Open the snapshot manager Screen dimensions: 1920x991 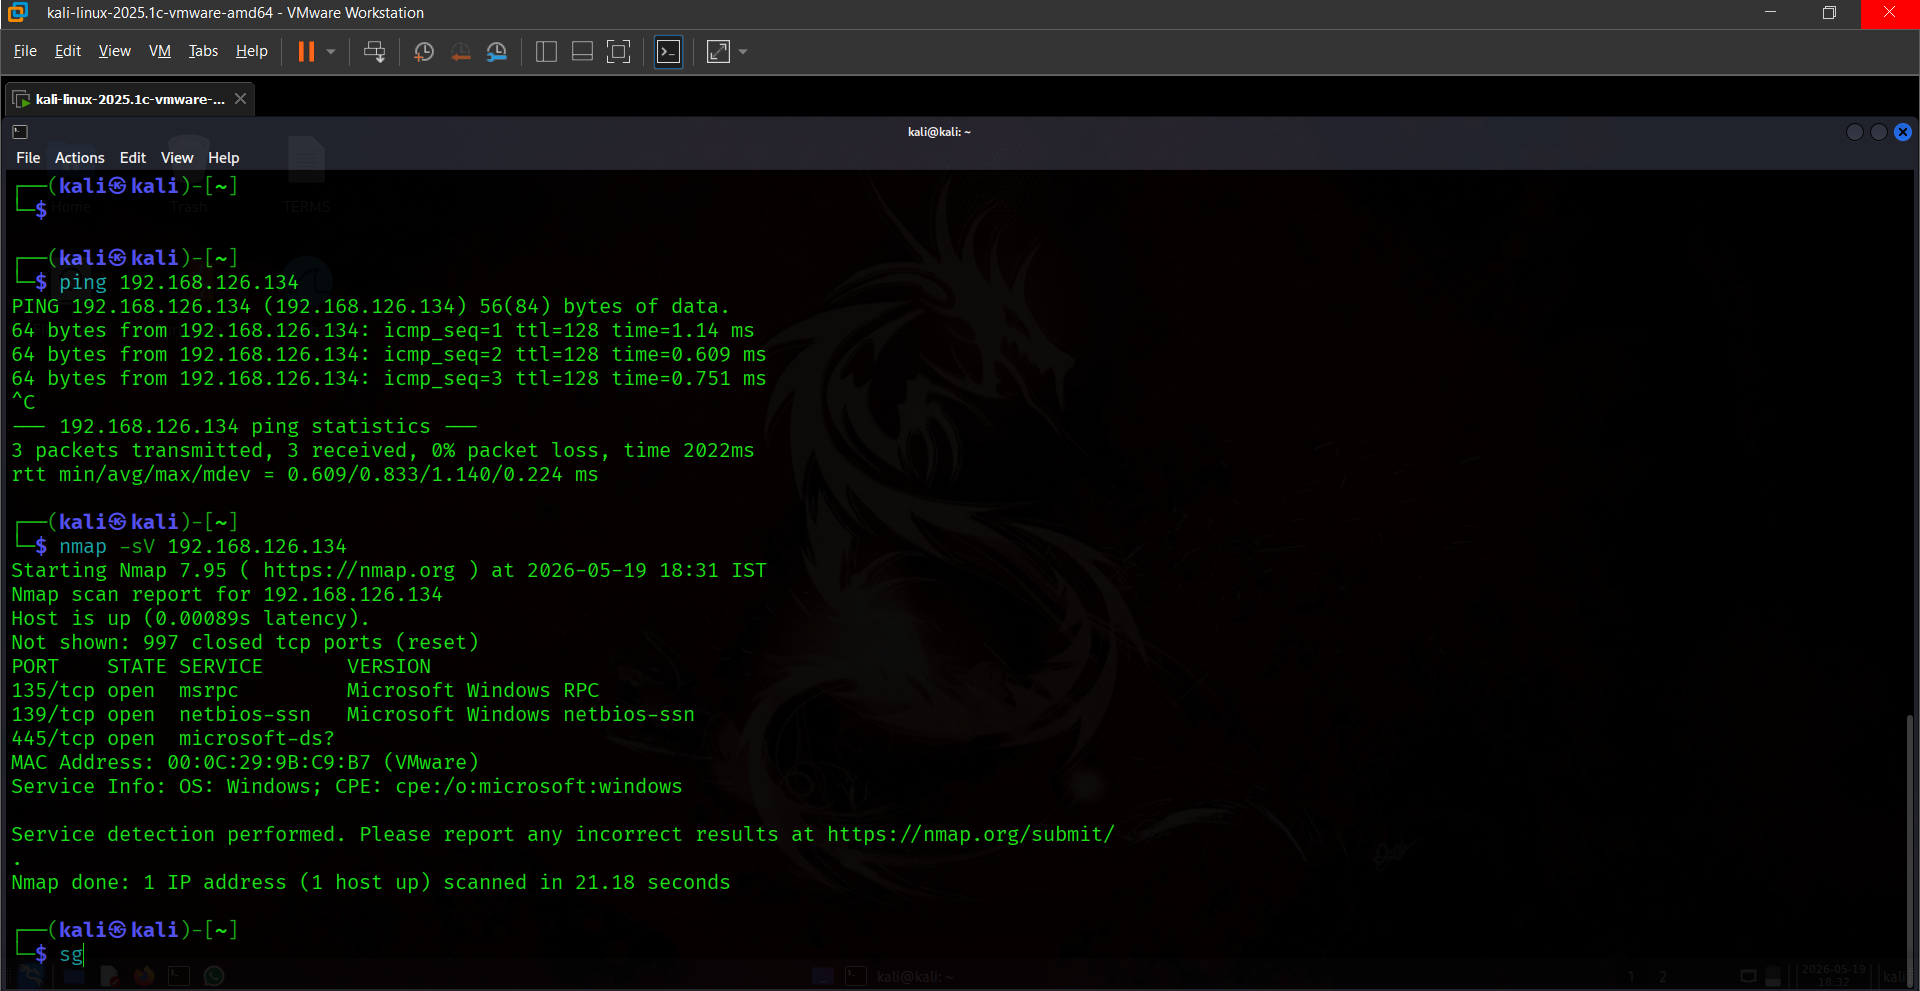coord(497,52)
